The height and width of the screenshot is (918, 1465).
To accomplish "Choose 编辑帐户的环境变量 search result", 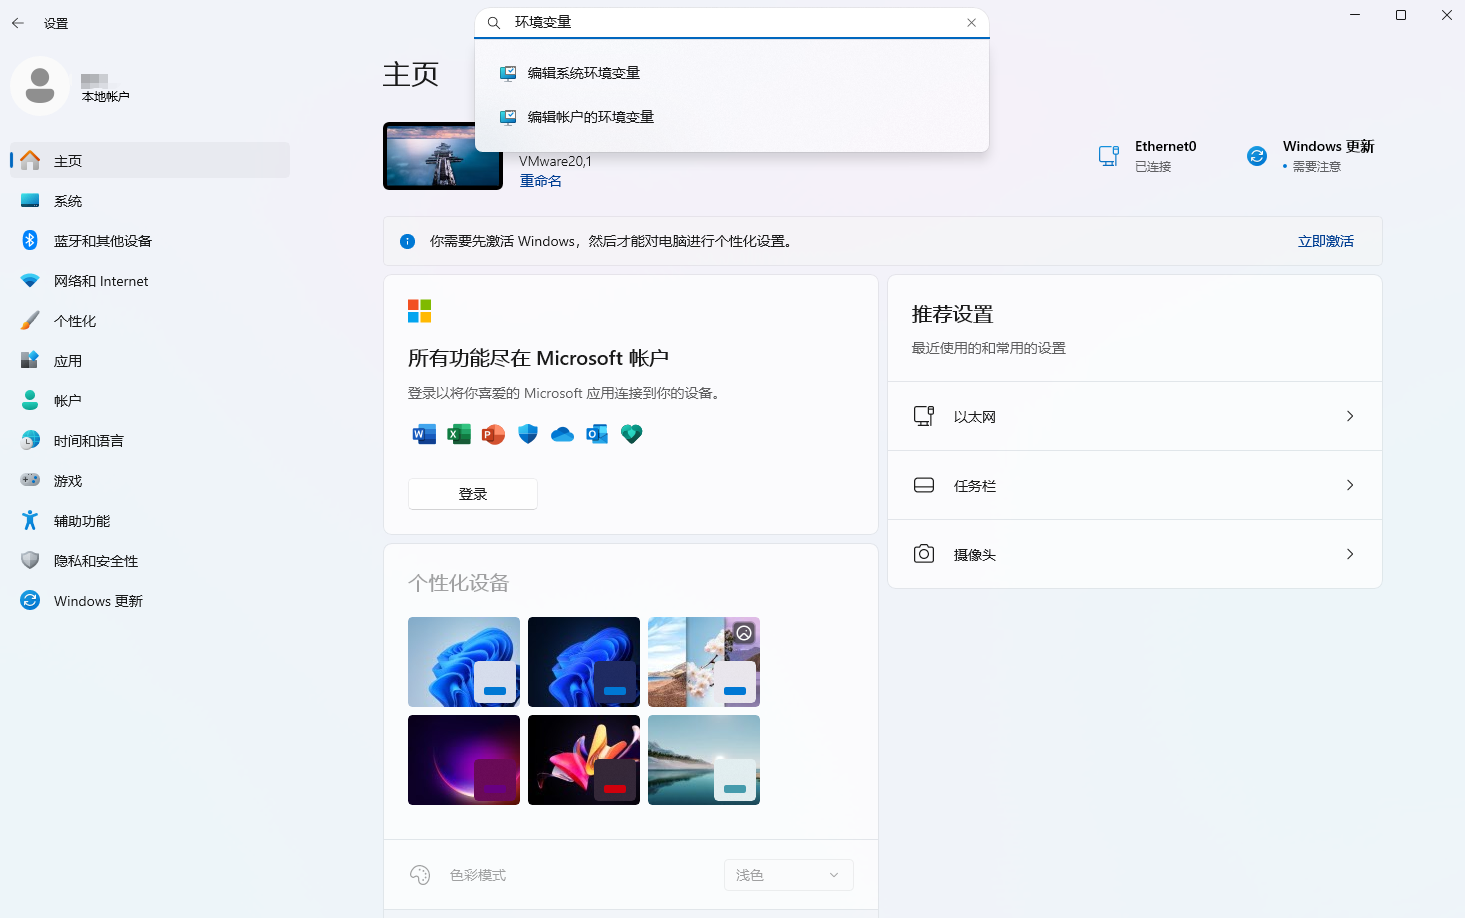I will [590, 117].
